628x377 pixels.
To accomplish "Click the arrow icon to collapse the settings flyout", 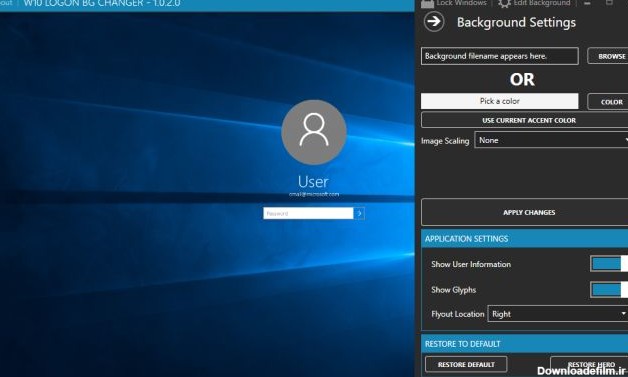I will (x=434, y=22).
